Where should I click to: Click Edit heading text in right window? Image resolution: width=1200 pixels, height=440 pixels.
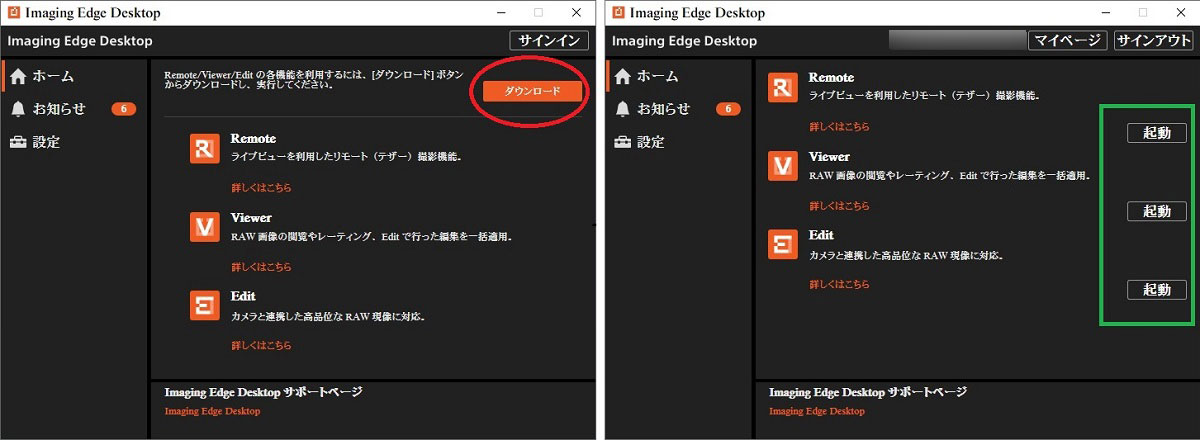point(821,234)
